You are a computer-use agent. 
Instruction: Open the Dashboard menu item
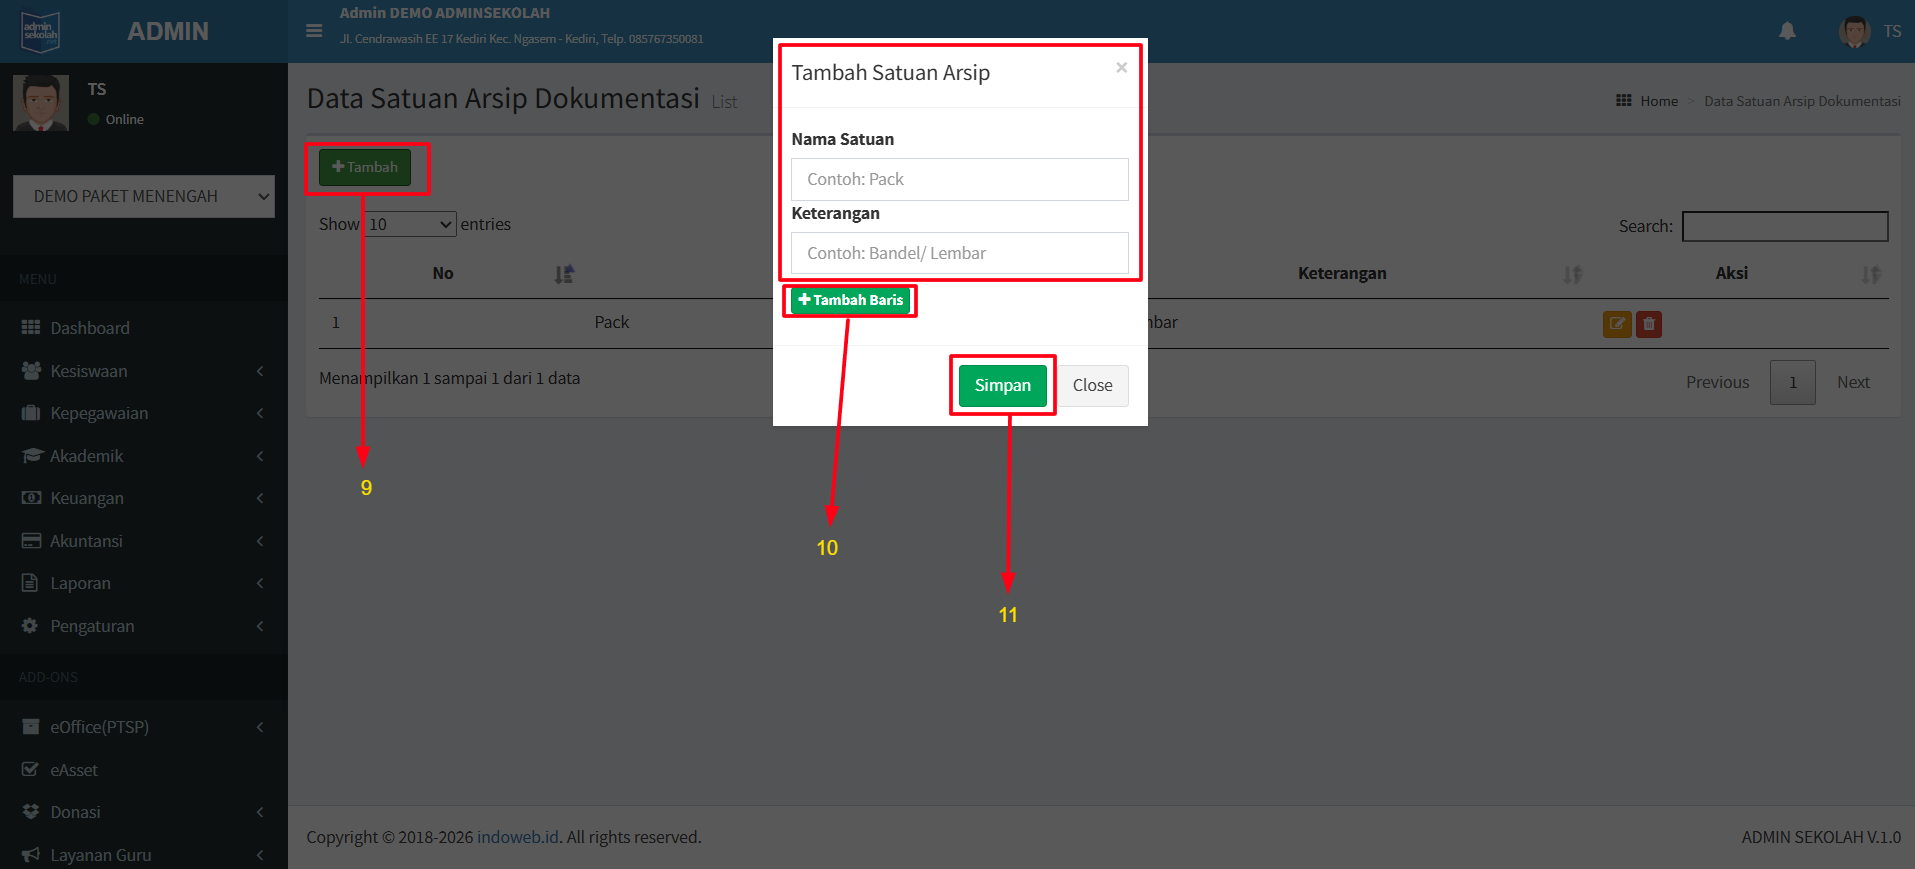tap(90, 328)
